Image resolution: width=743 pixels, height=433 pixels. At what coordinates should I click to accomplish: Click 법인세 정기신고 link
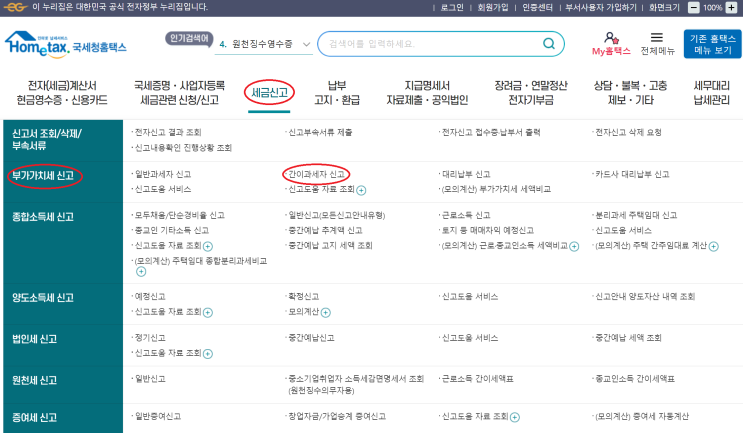click(x=150, y=338)
